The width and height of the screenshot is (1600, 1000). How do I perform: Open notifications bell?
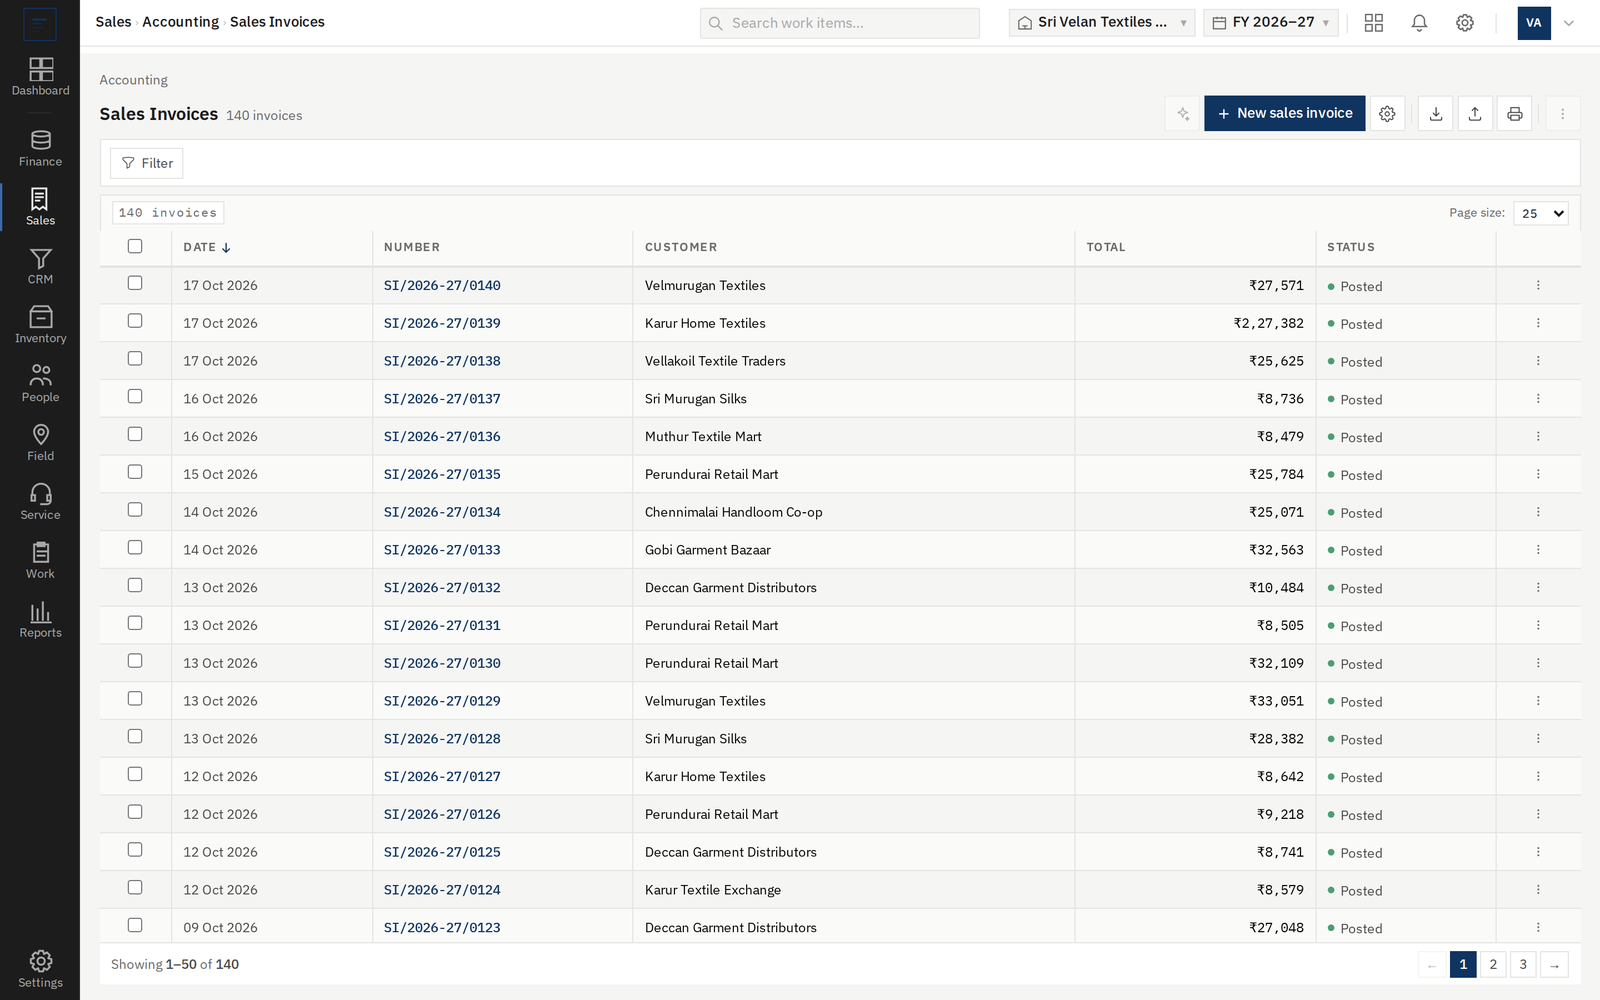tap(1419, 23)
